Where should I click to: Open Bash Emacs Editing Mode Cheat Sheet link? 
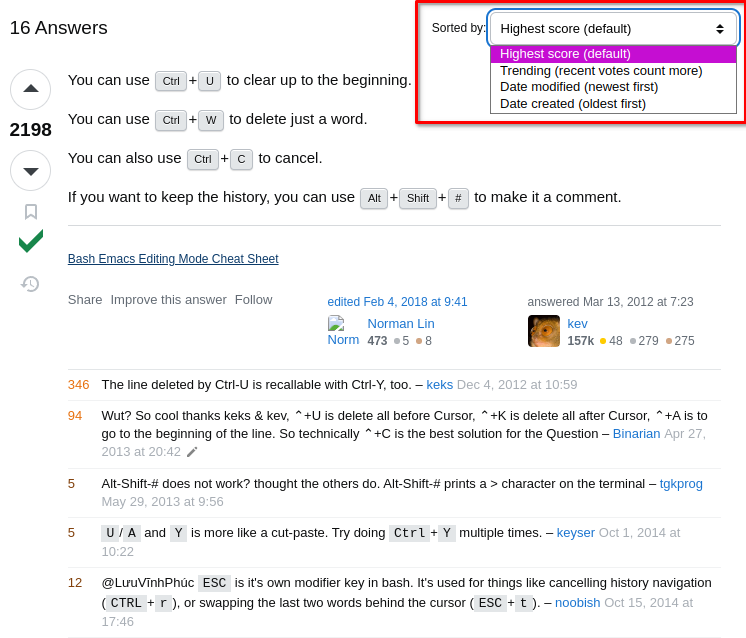[x=173, y=259]
